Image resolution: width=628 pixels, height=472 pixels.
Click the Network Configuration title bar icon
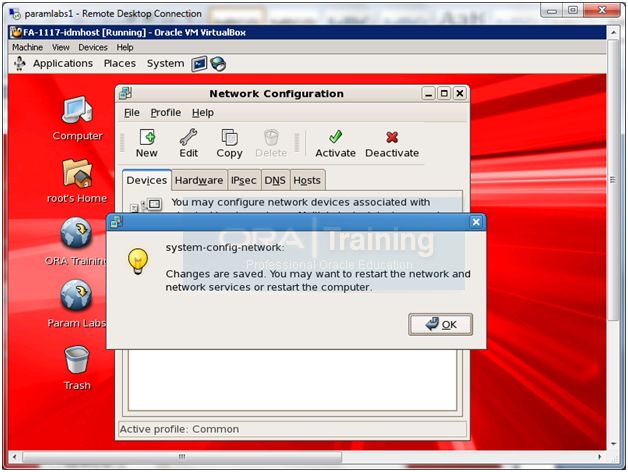click(125, 93)
